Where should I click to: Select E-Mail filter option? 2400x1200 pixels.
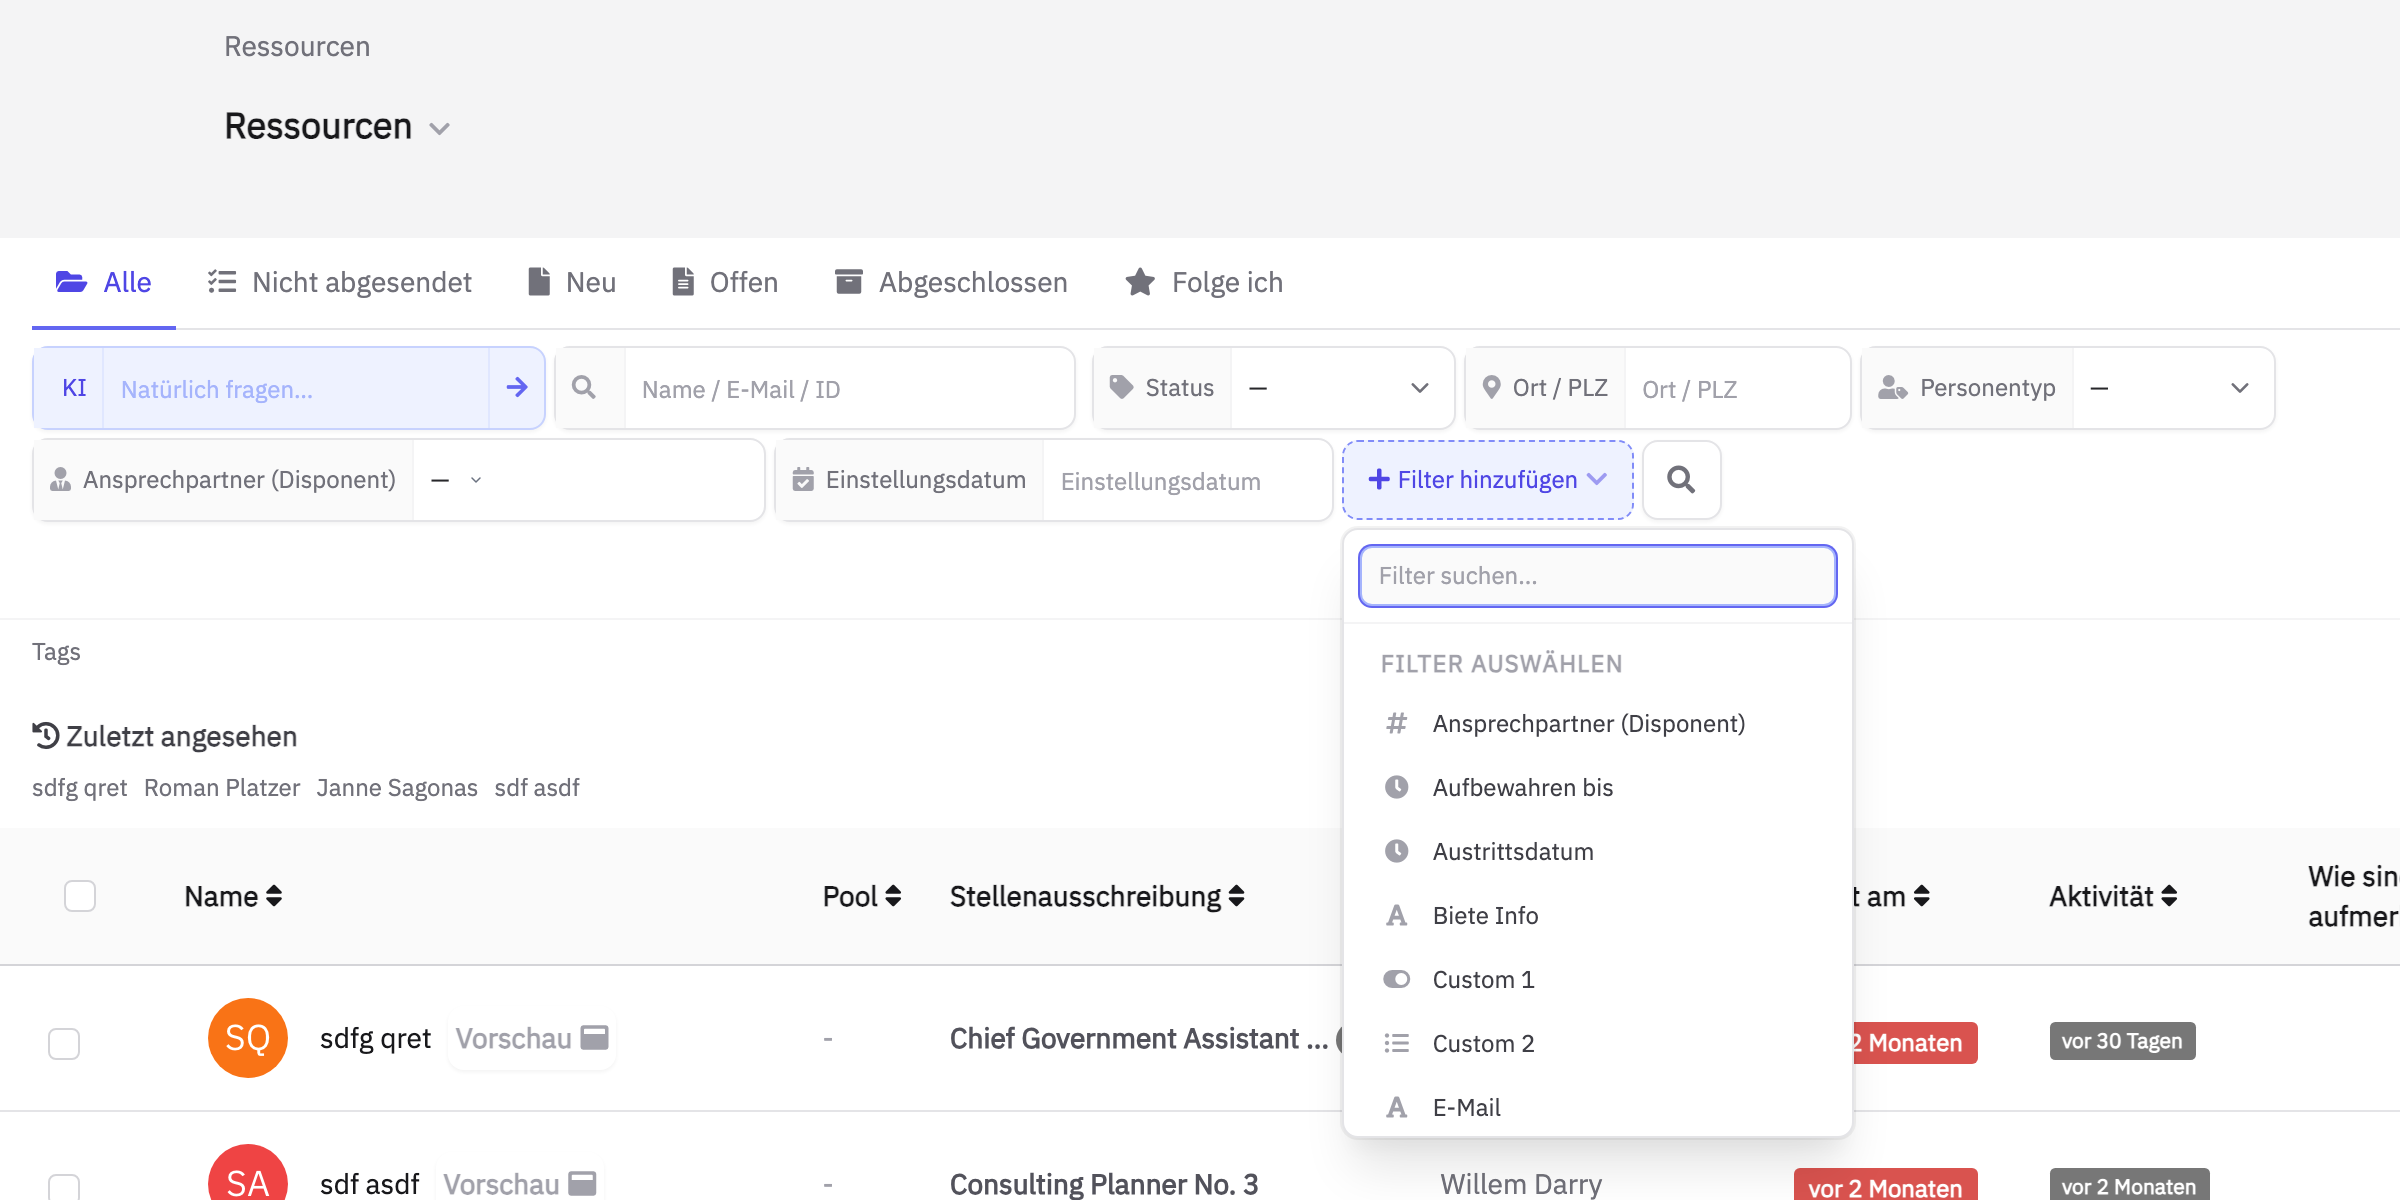pos(1598,1107)
